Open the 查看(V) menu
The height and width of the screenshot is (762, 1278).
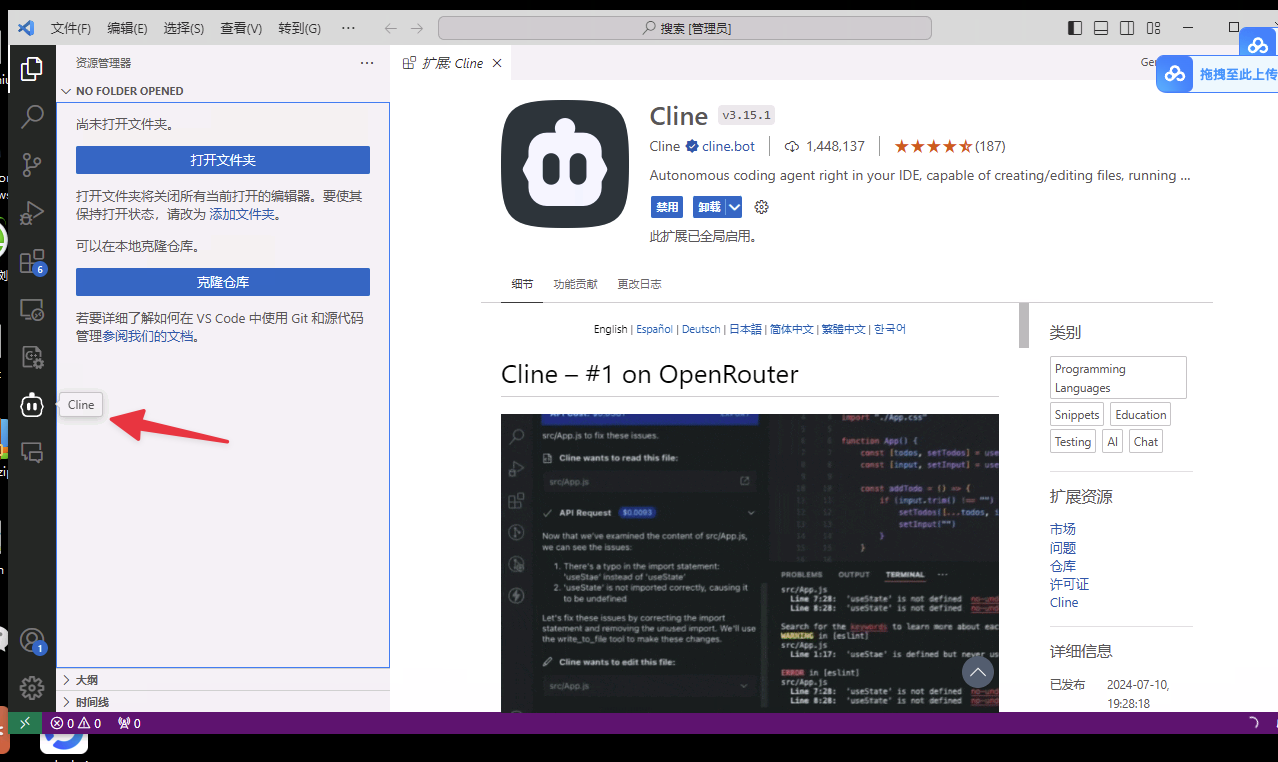241,28
